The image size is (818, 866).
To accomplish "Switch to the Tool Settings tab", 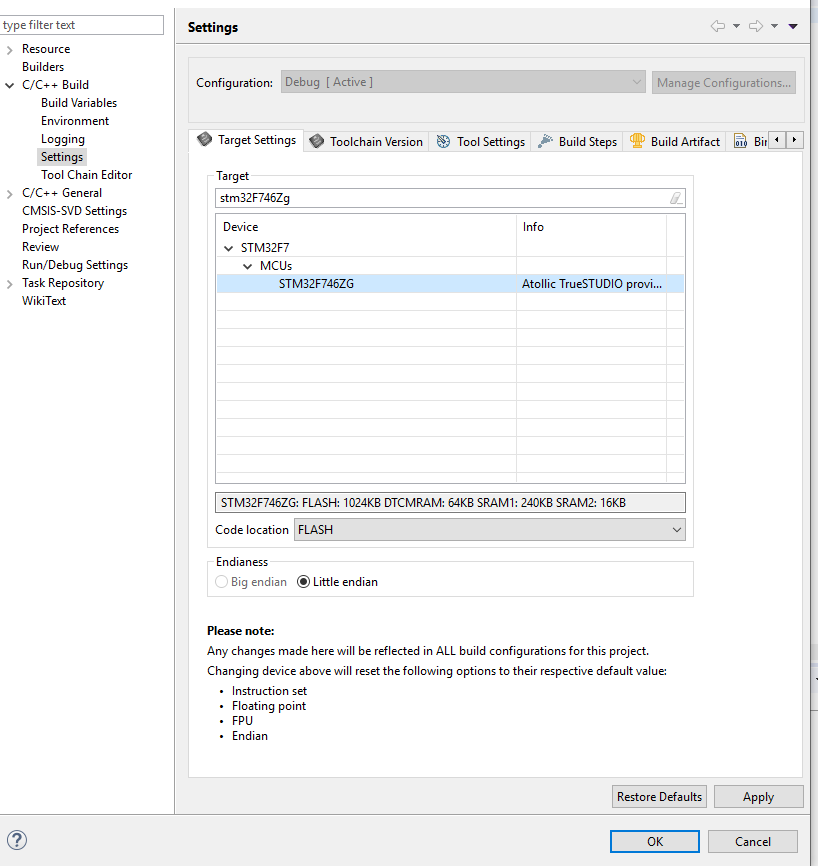I will (481, 142).
